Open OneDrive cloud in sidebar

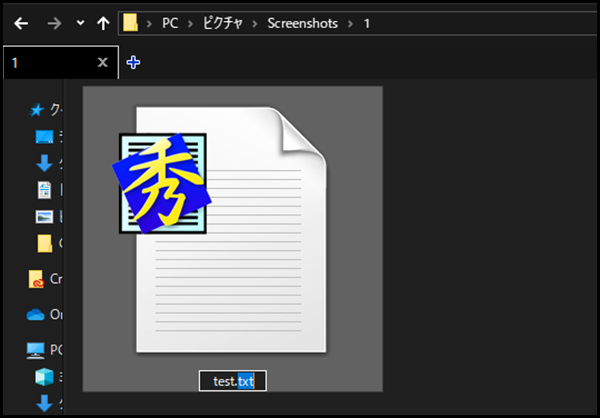click(36, 314)
